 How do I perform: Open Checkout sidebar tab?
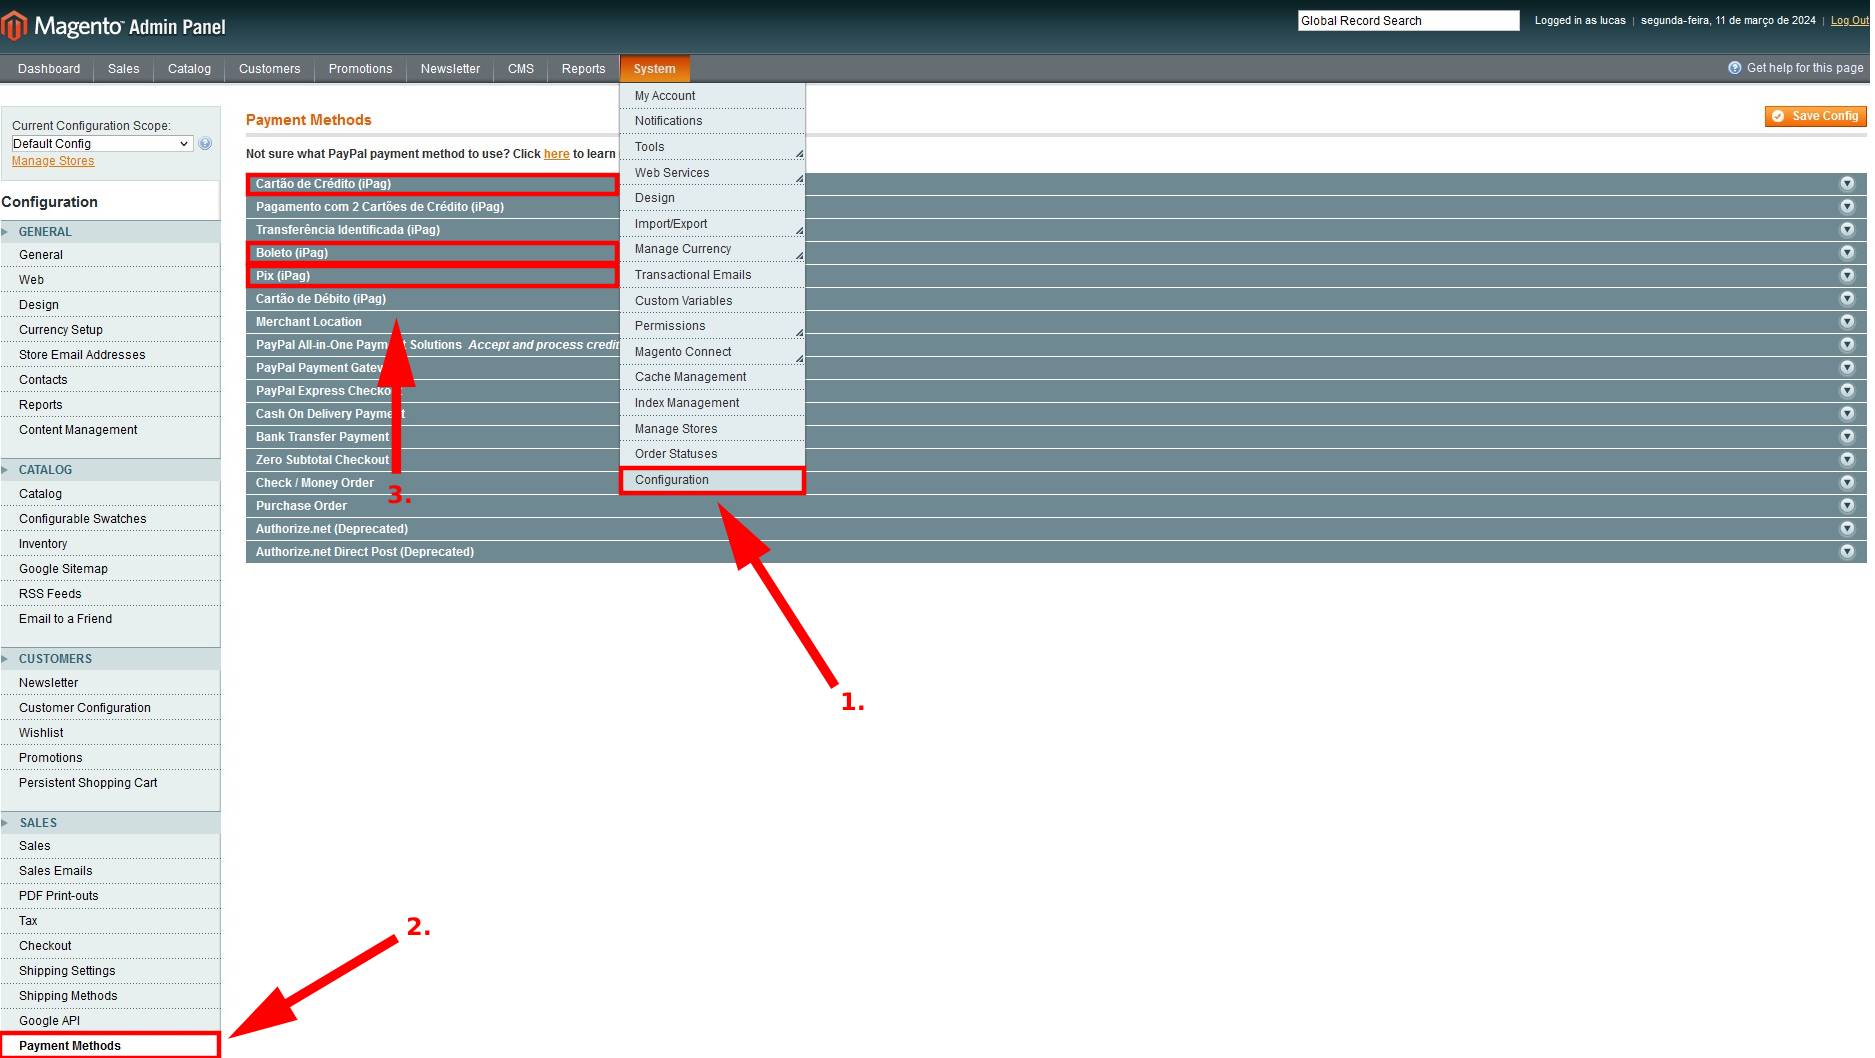tap(110, 946)
